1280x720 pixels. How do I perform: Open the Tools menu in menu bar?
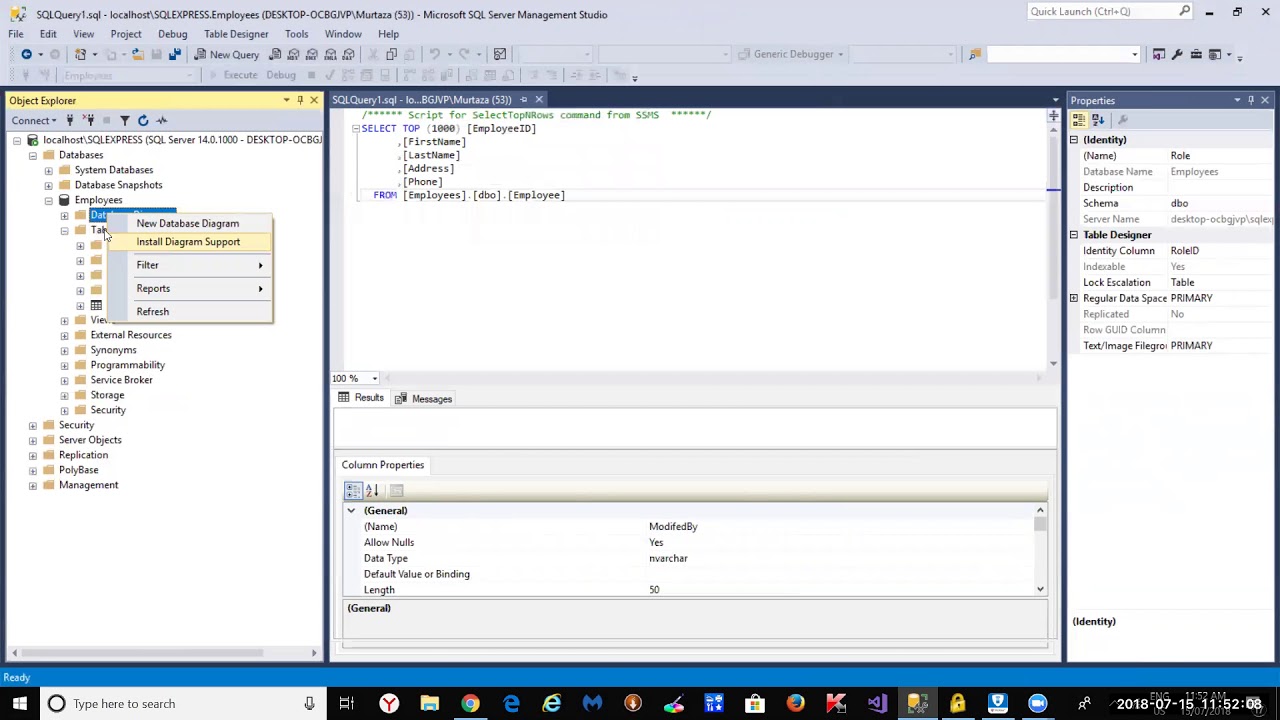(296, 34)
